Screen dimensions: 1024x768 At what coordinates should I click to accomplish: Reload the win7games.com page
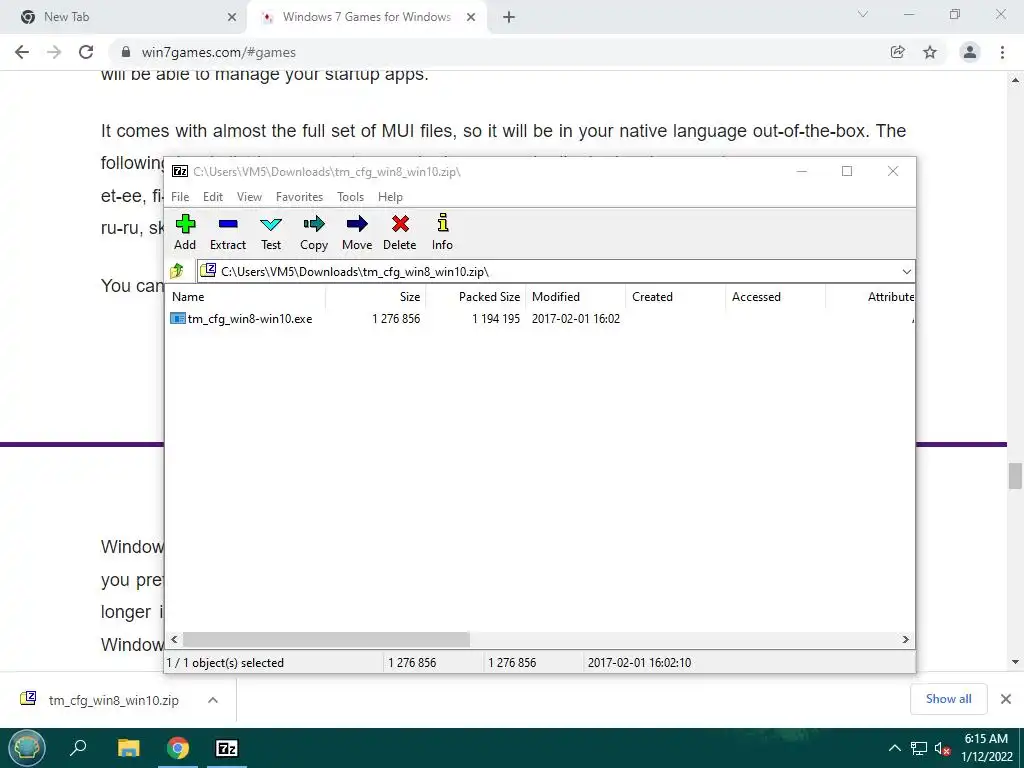coord(86,52)
